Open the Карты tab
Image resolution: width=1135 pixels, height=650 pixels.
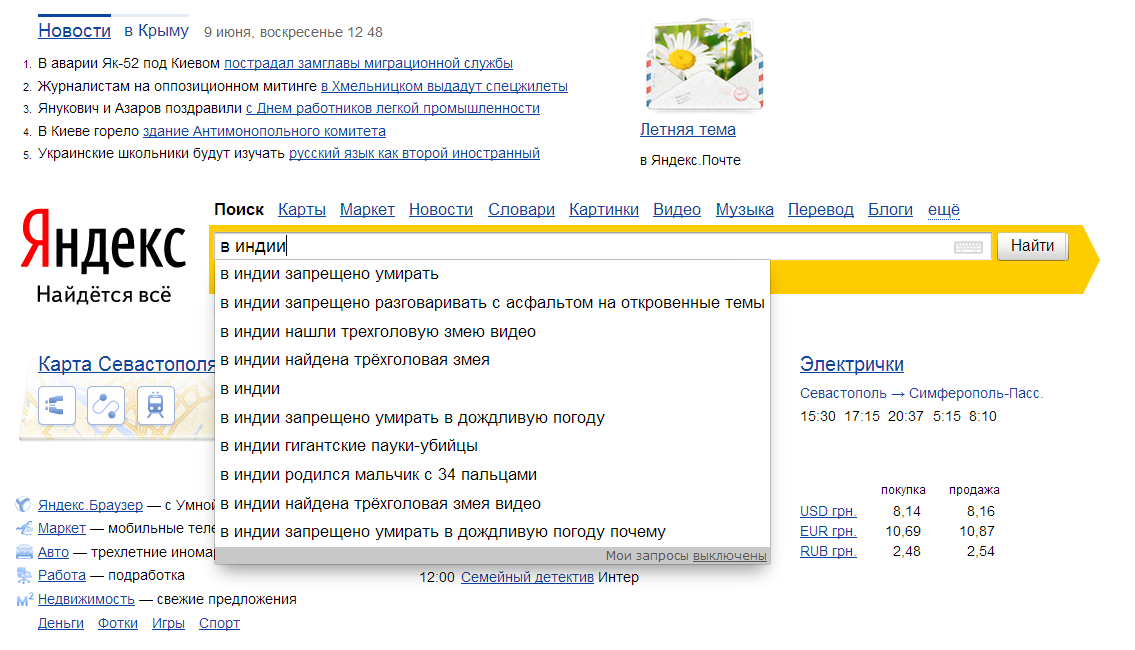302,210
